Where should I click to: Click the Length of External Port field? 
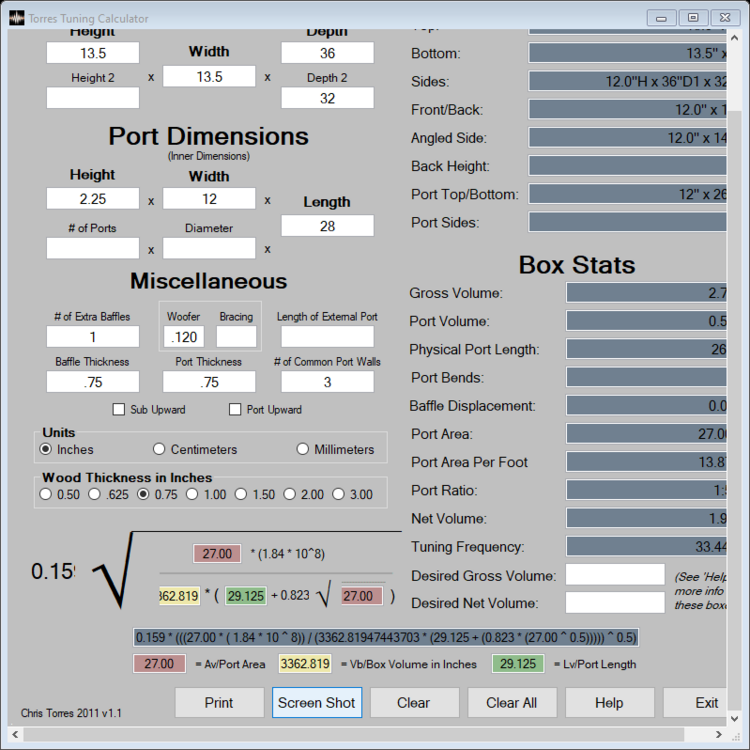pos(327,337)
